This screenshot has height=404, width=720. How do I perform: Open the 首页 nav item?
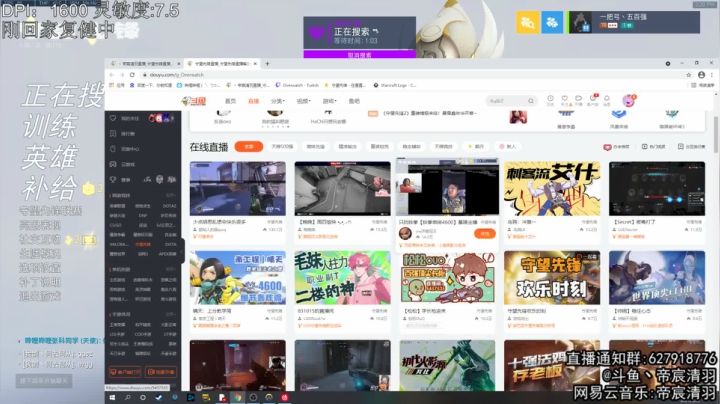(x=231, y=101)
